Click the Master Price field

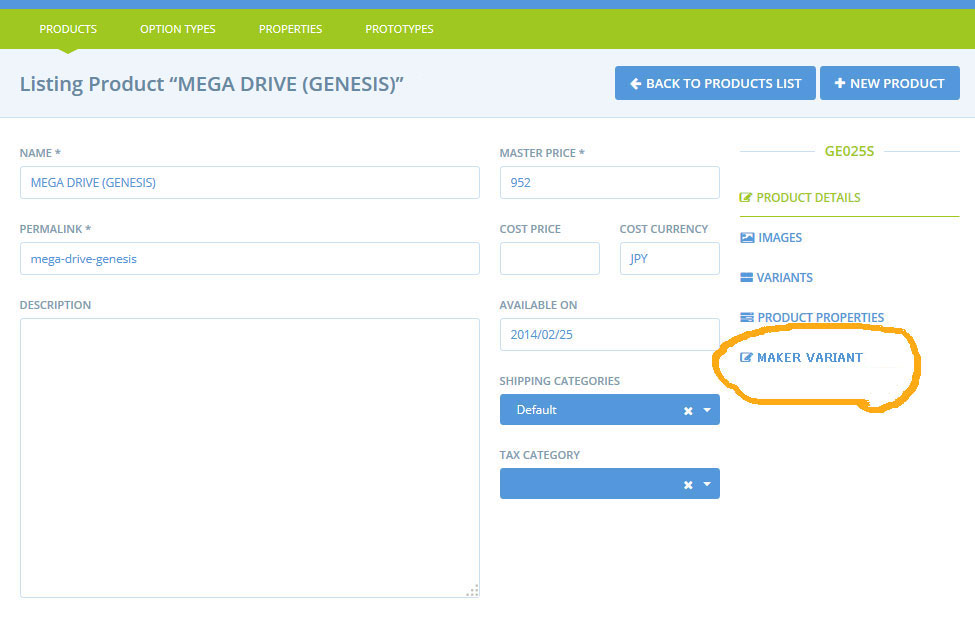click(609, 183)
